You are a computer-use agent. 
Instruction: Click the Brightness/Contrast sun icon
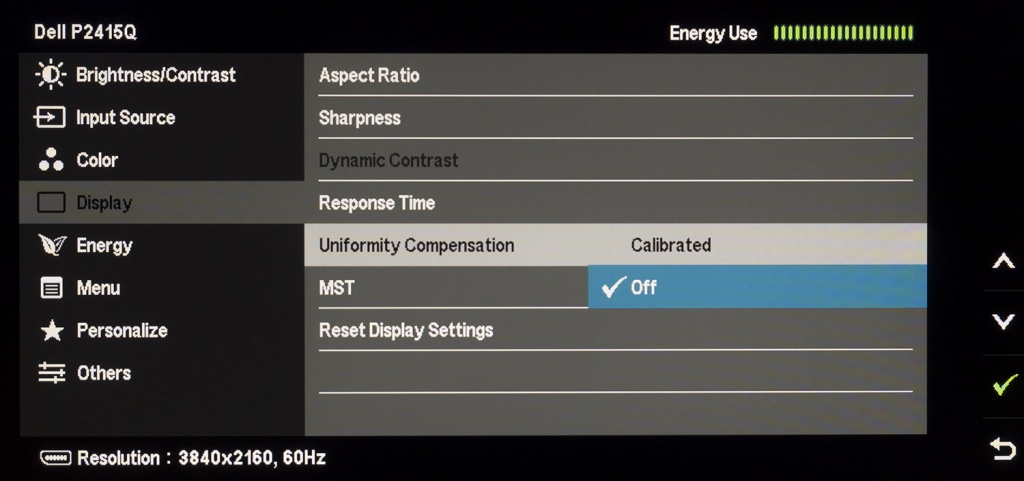50,75
